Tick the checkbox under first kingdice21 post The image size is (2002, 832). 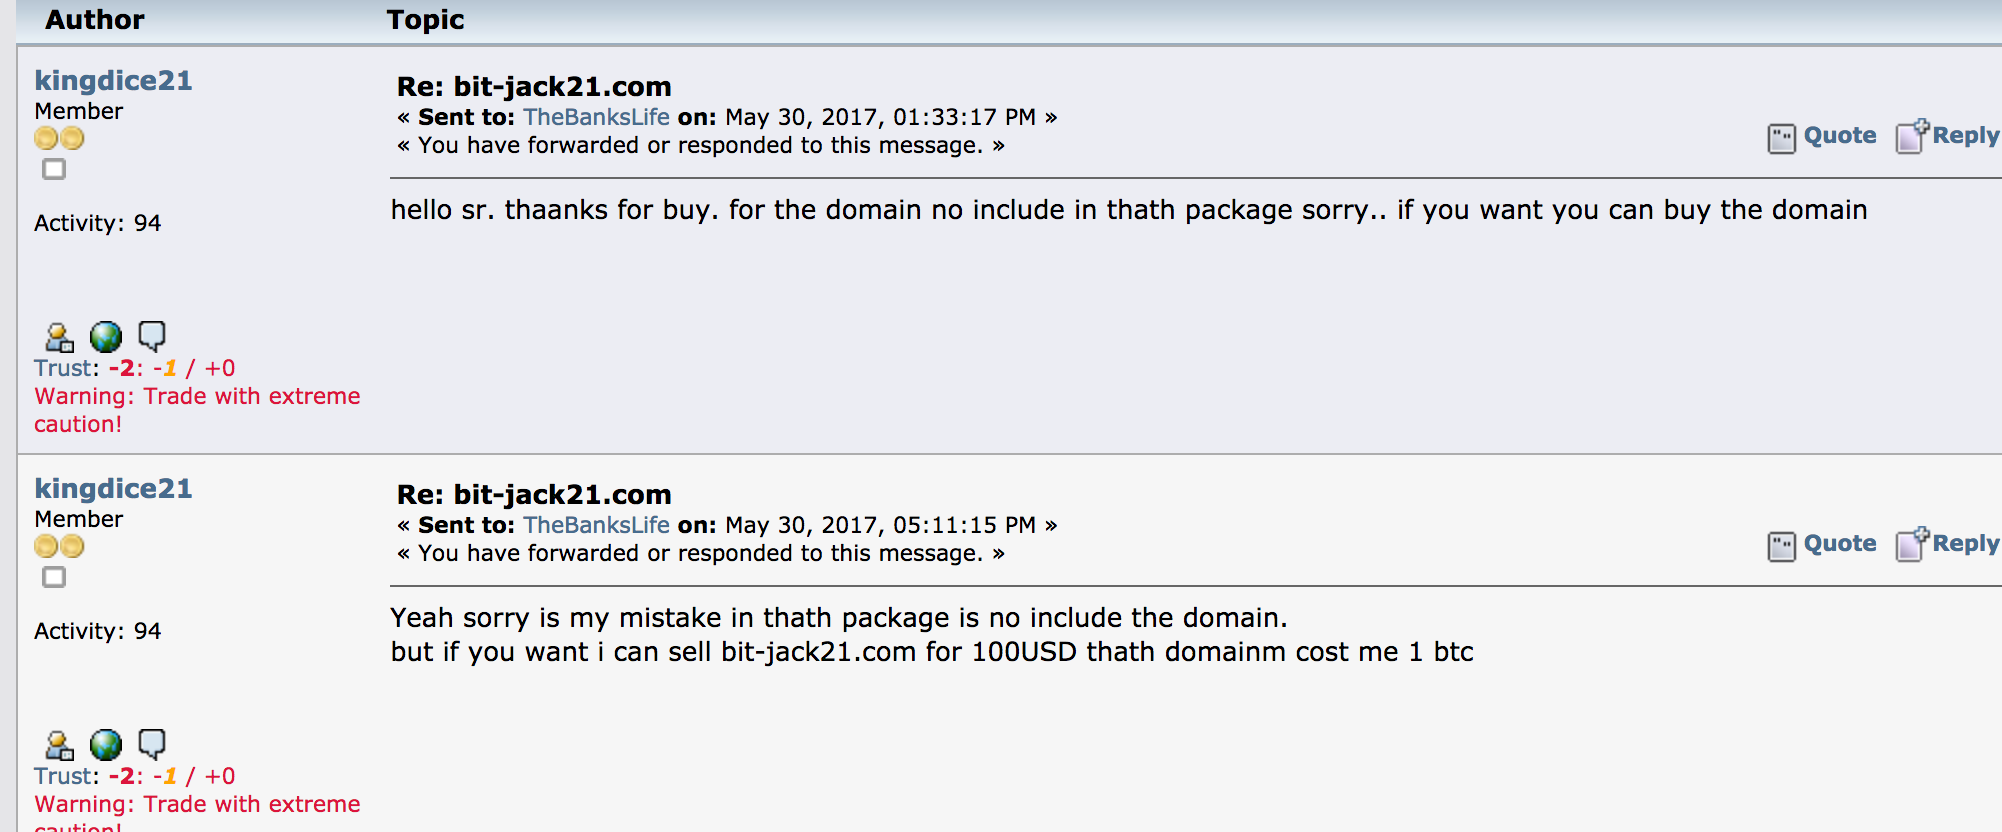pos(54,169)
